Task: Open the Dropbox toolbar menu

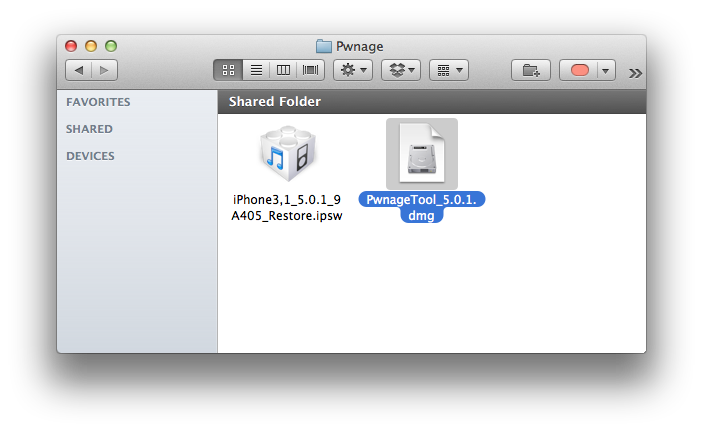Action: [x=400, y=70]
